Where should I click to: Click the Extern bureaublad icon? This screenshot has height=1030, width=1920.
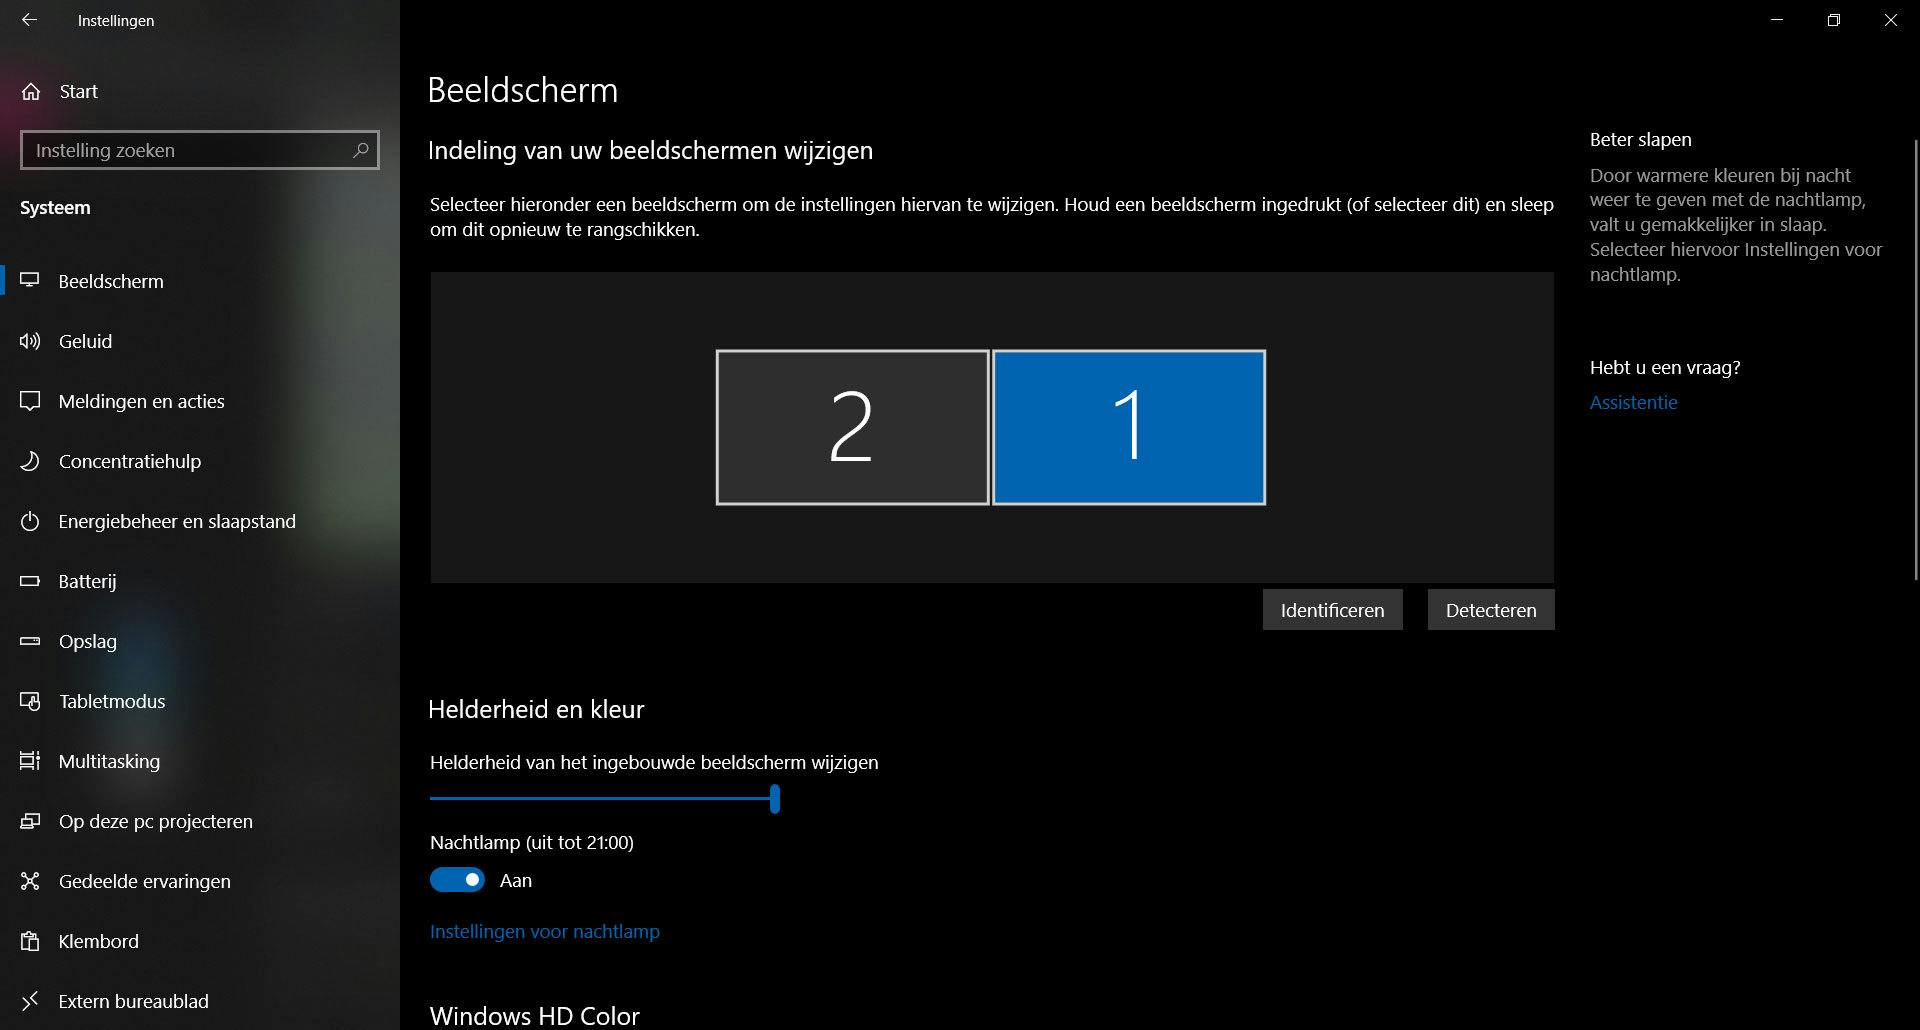click(x=30, y=1001)
